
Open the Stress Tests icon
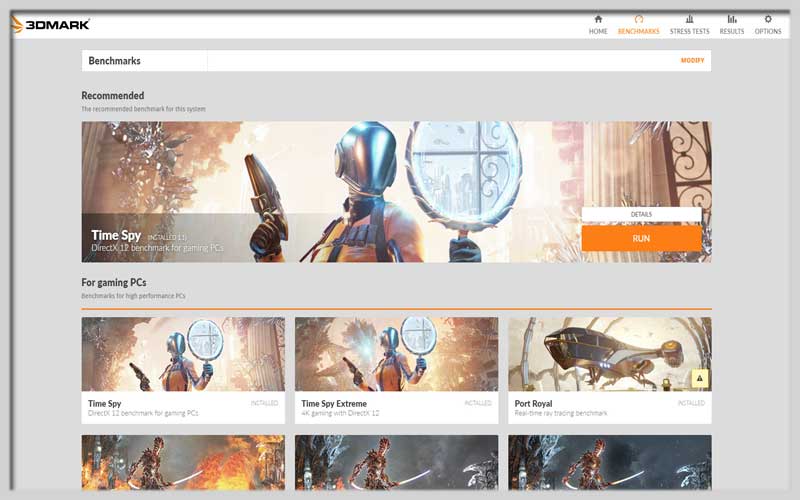pyautogui.click(x=689, y=19)
